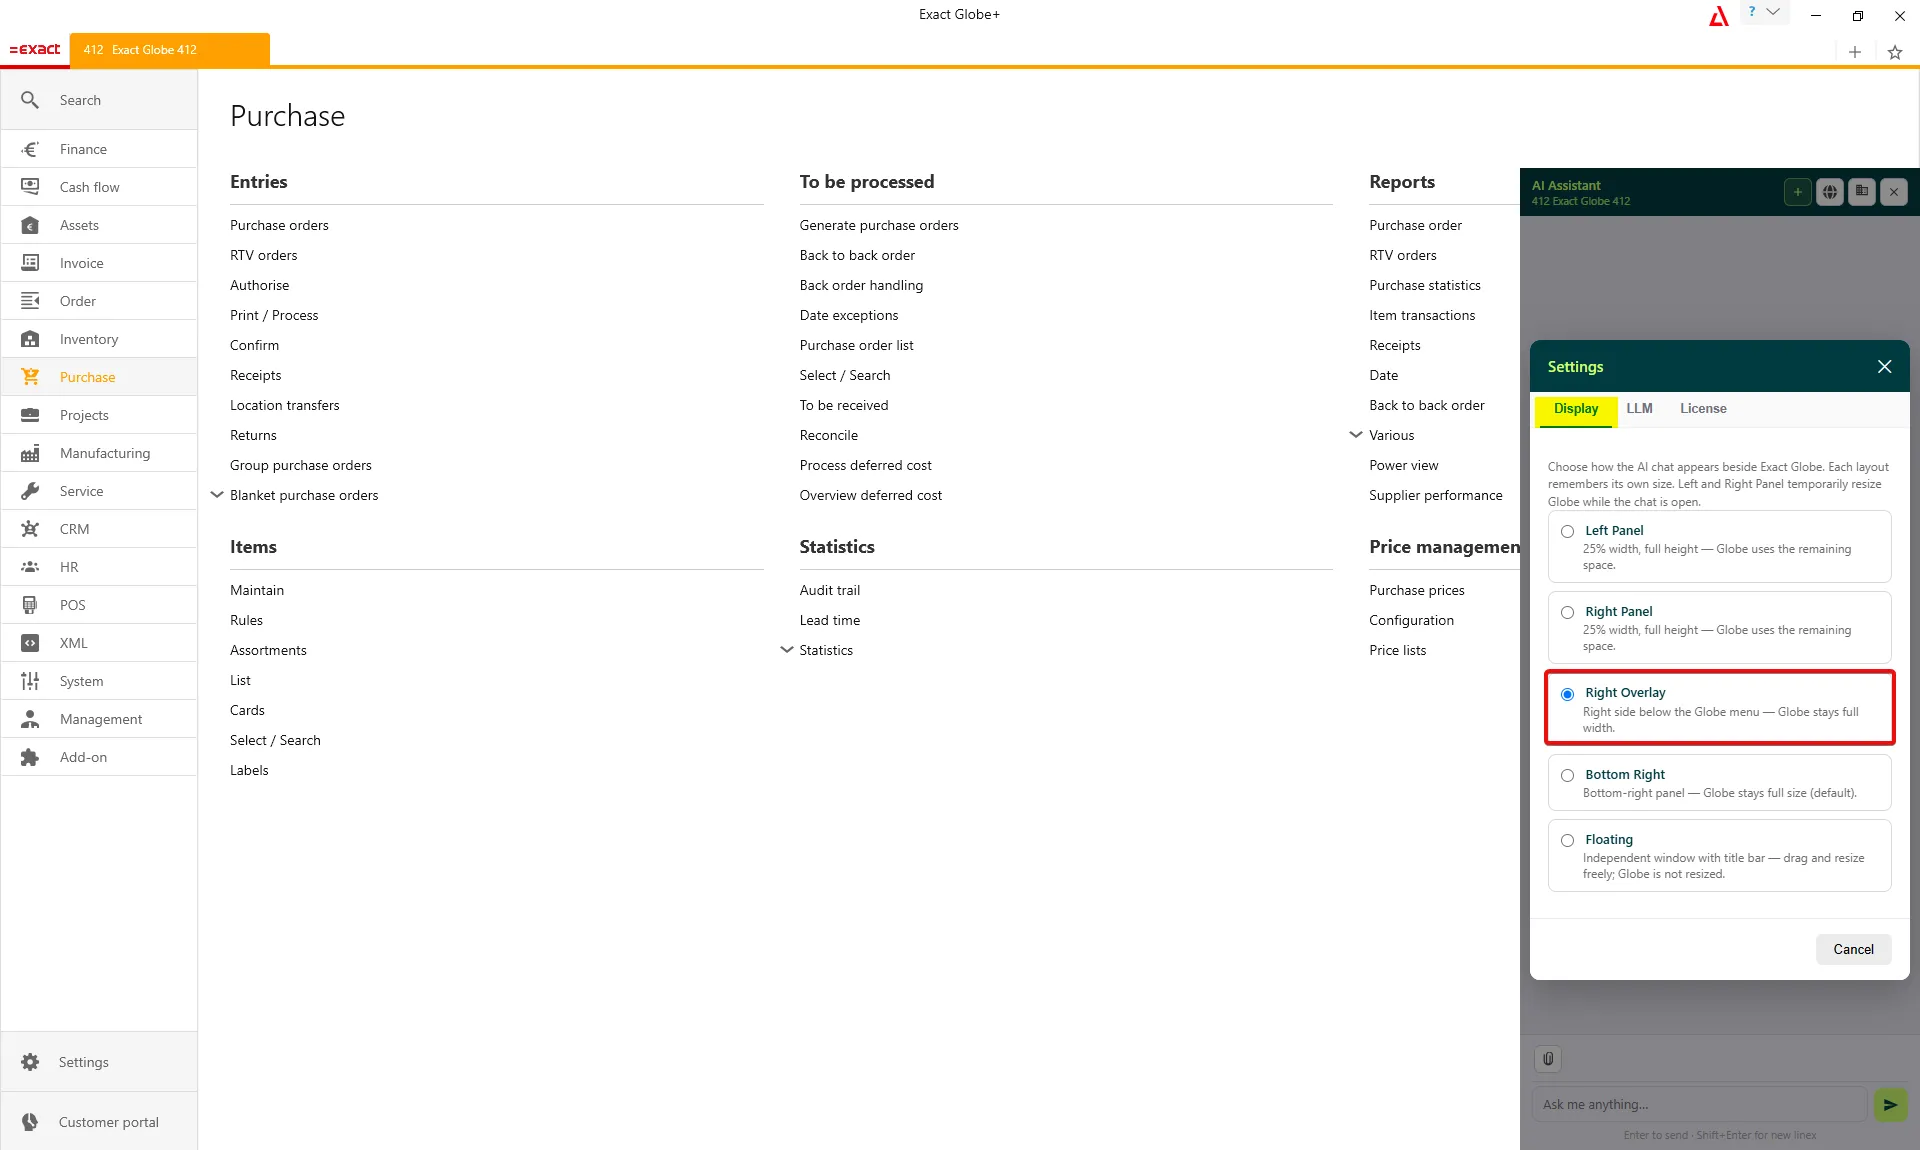
Task: Click the Ask me anything input
Action: 1700,1105
